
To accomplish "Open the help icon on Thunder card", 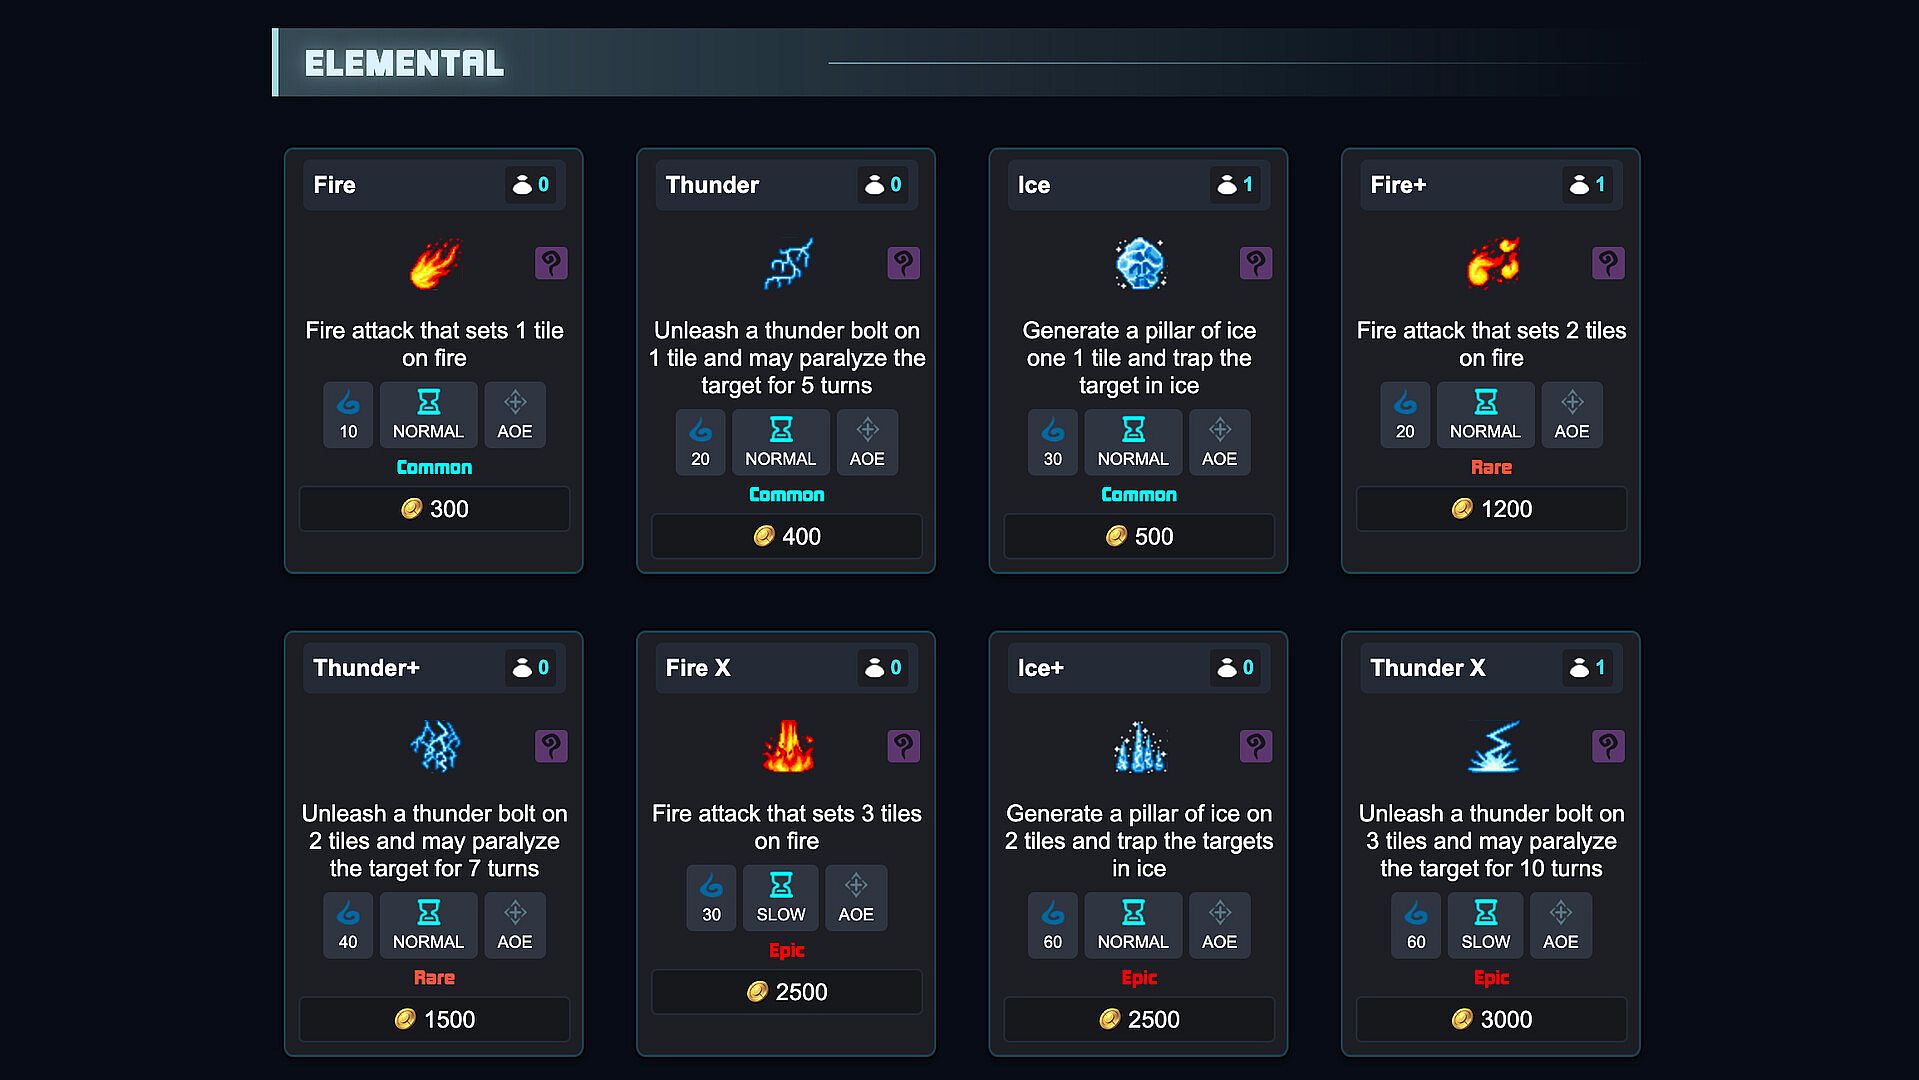I will tap(902, 264).
